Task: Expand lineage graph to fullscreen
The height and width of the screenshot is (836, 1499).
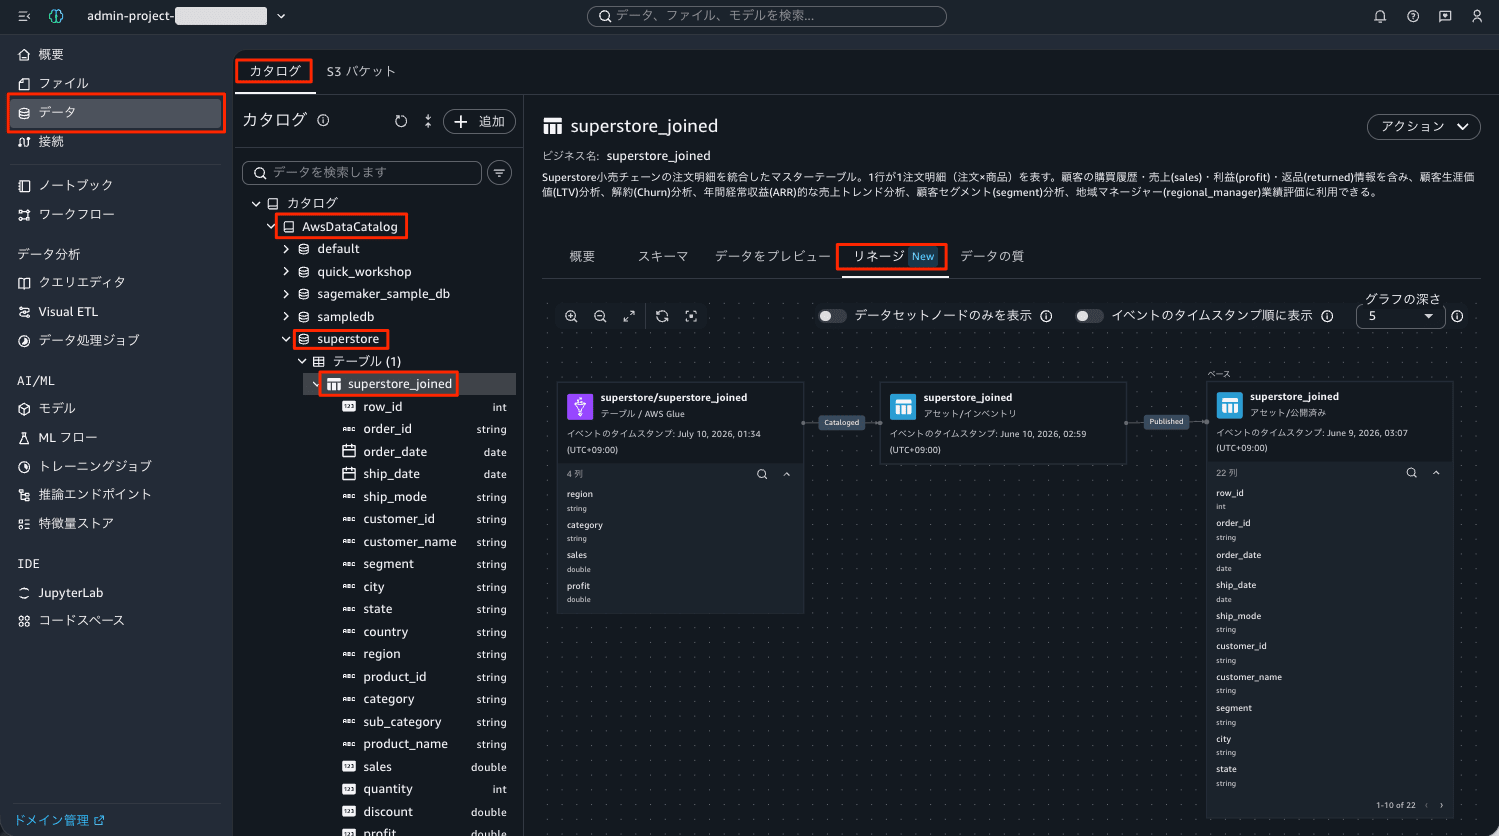Action: (x=629, y=316)
